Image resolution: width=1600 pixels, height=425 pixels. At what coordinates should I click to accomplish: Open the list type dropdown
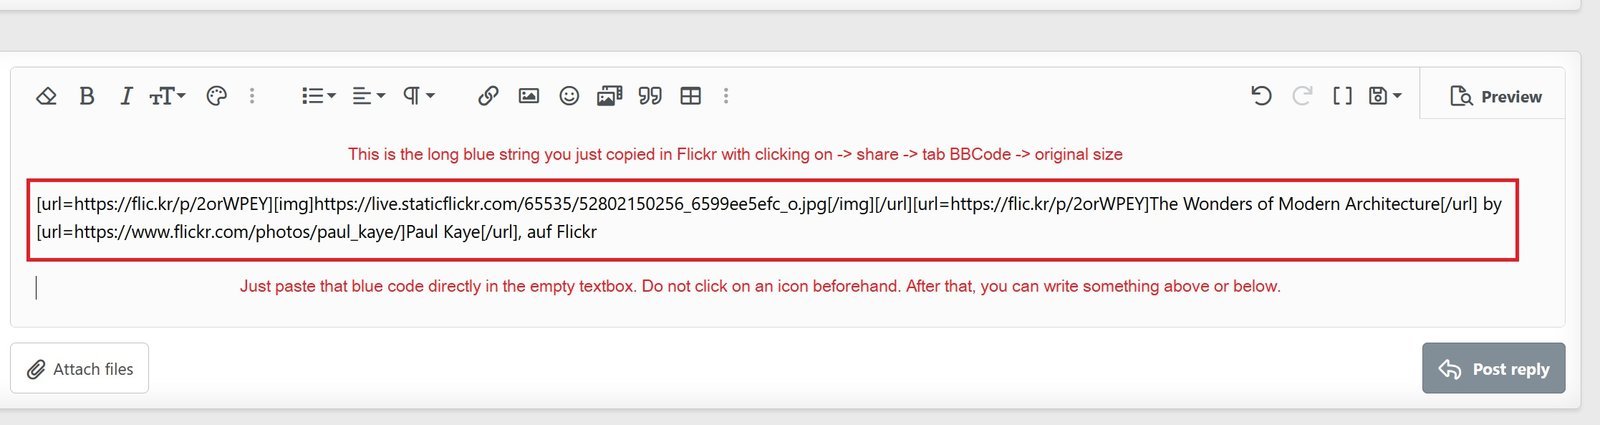pyautogui.click(x=319, y=96)
